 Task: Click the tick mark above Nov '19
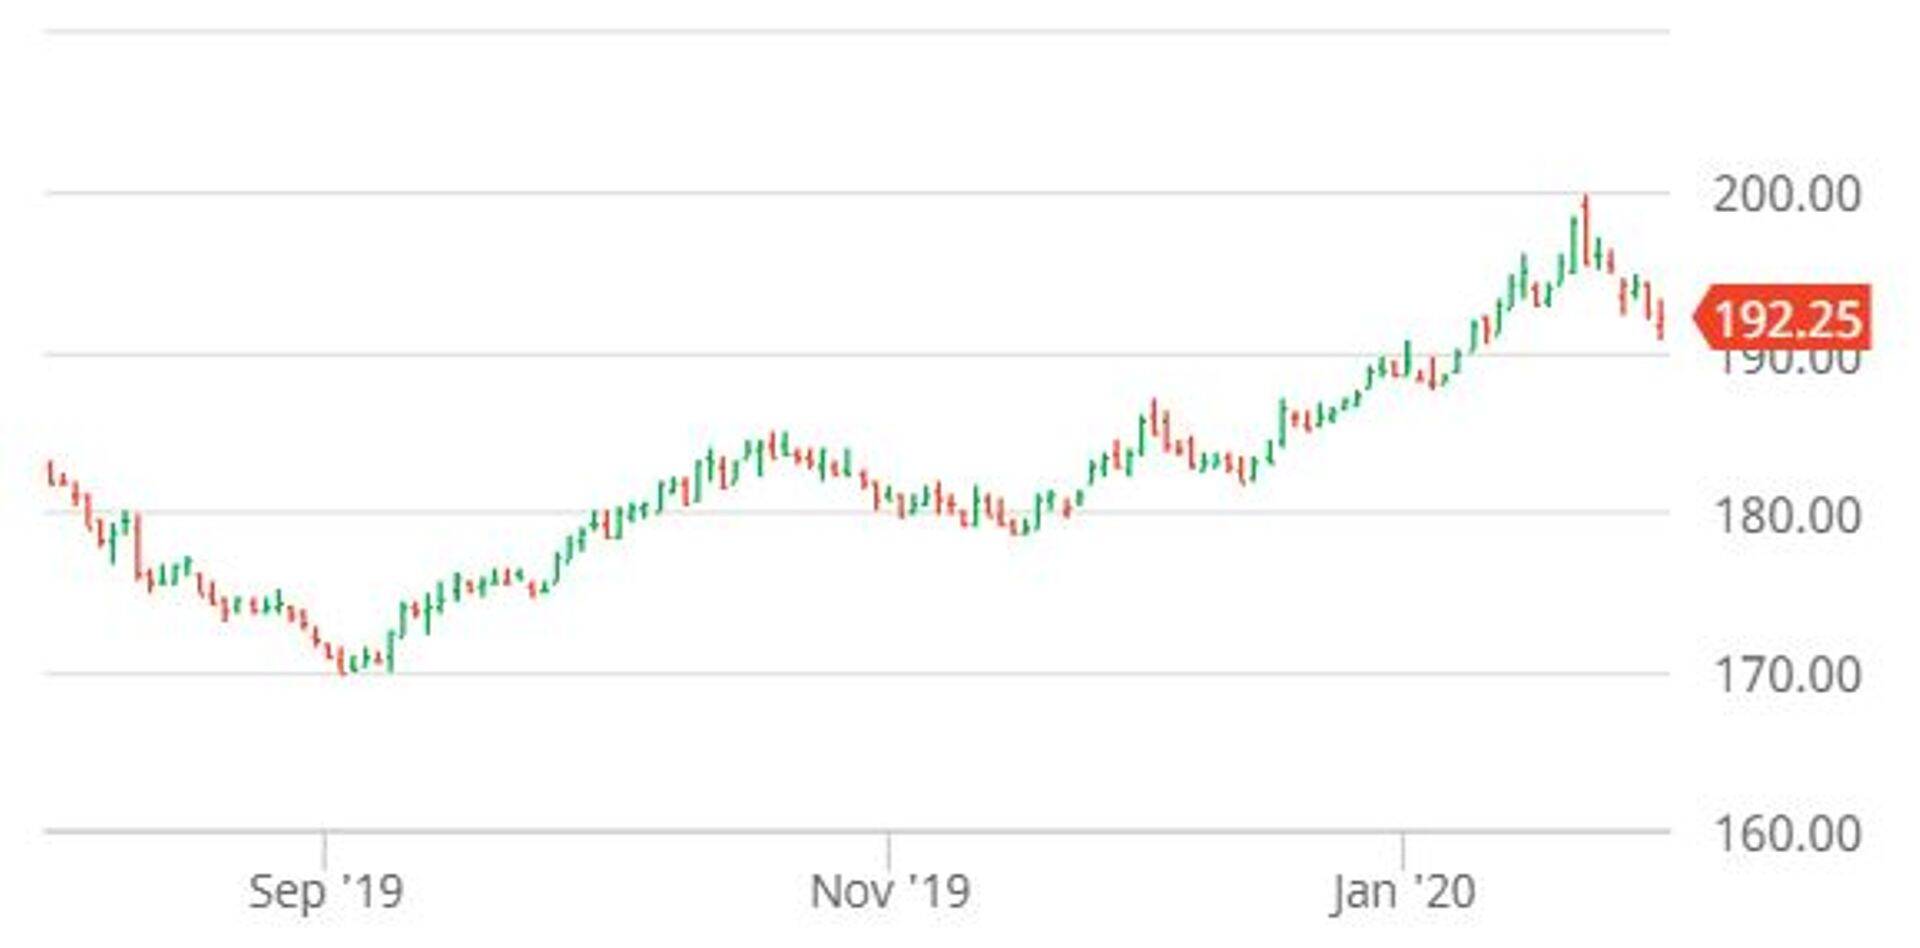point(889,848)
